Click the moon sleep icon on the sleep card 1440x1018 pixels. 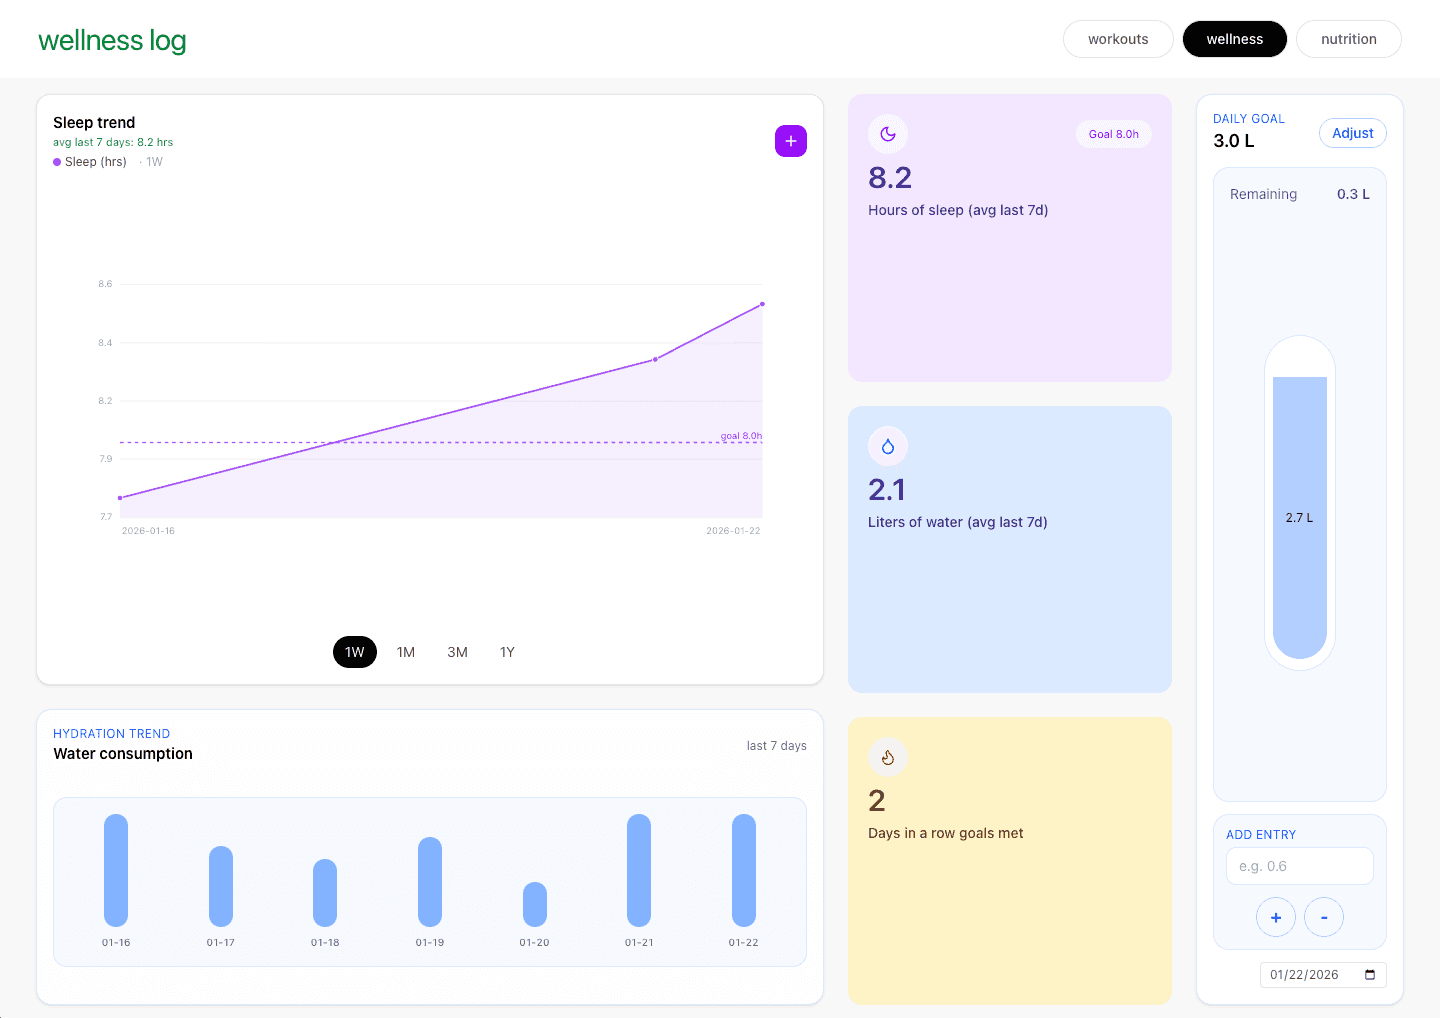(x=887, y=134)
